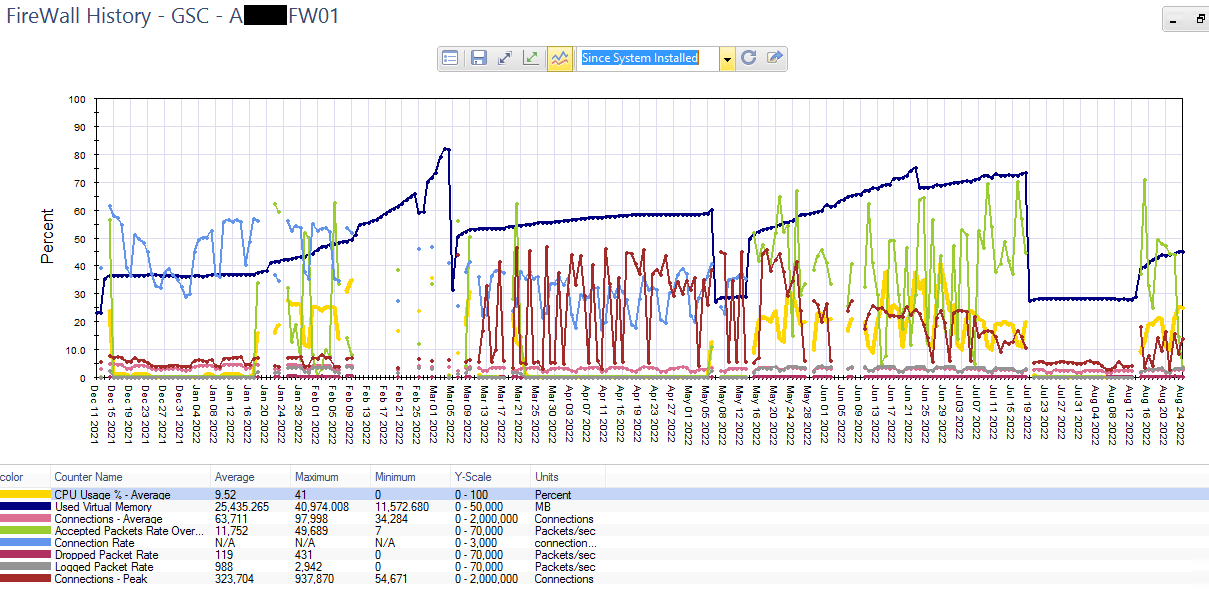Sort counters by the Maximum column header
1209x600 pixels.
pyautogui.click(x=320, y=477)
